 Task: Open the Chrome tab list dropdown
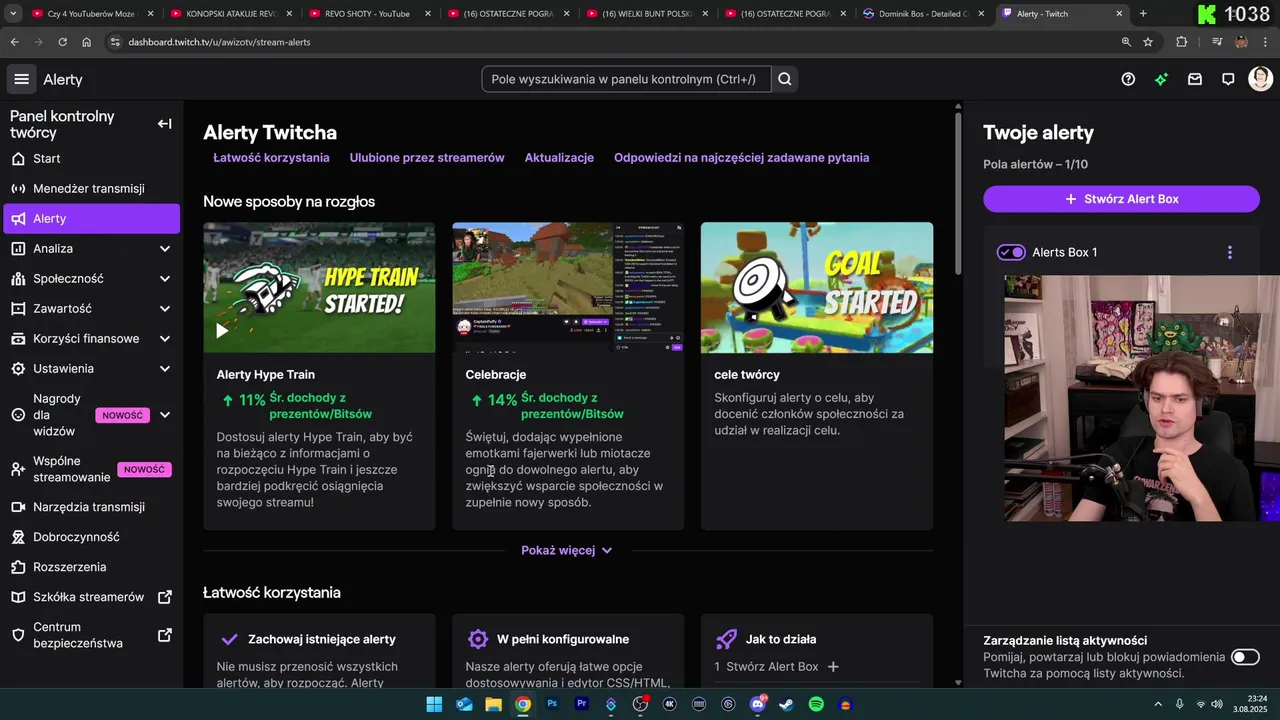click(13, 14)
